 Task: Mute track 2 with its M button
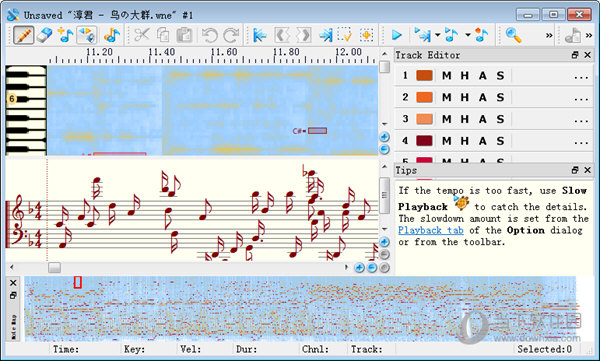(446, 97)
